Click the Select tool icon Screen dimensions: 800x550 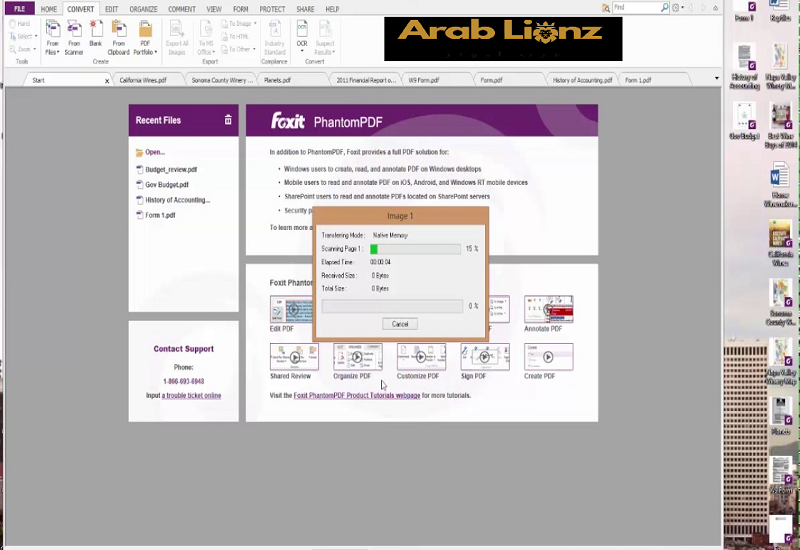tap(13, 36)
